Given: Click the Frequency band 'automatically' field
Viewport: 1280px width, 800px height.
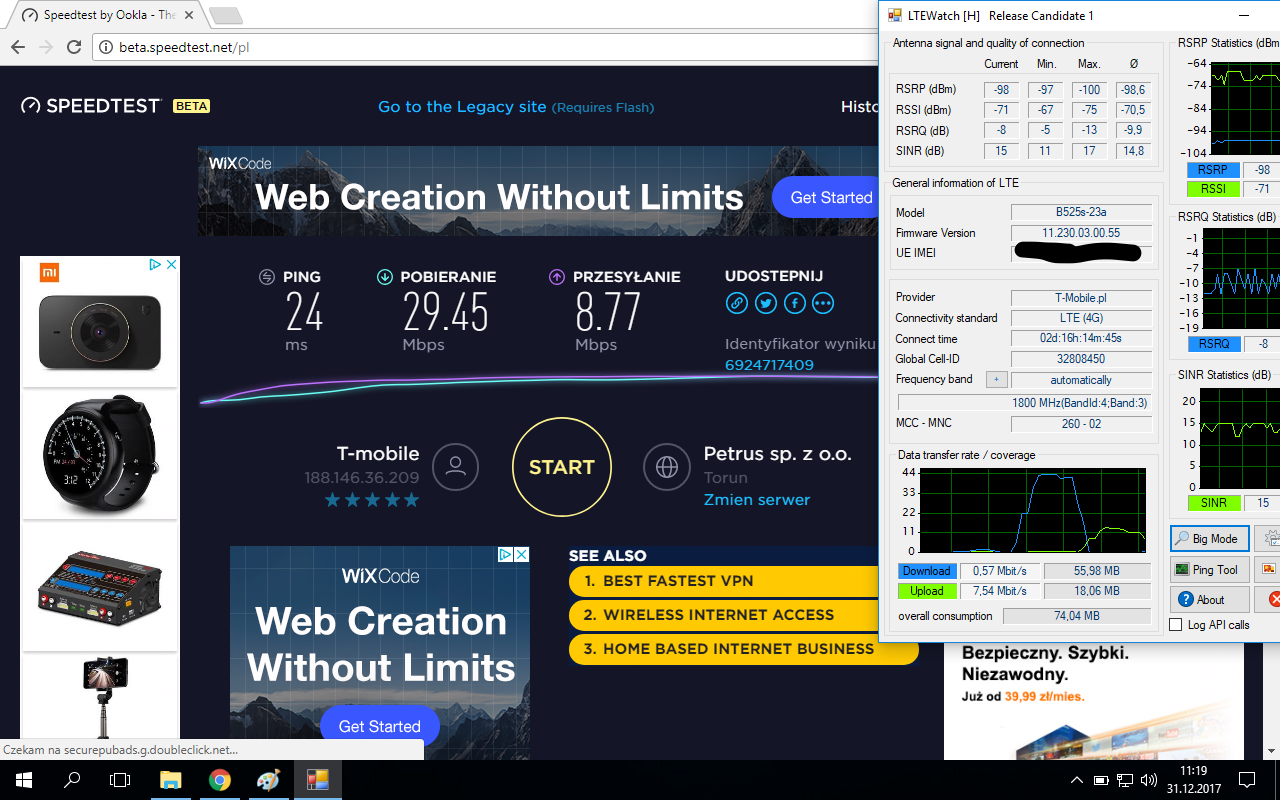Looking at the screenshot, I should pyautogui.click(x=1081, y=380).
